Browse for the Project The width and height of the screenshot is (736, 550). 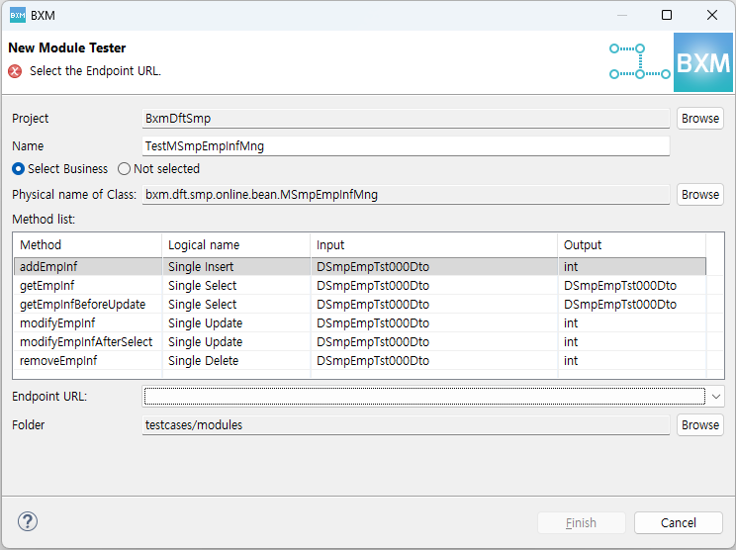click(x=700, y=118)
